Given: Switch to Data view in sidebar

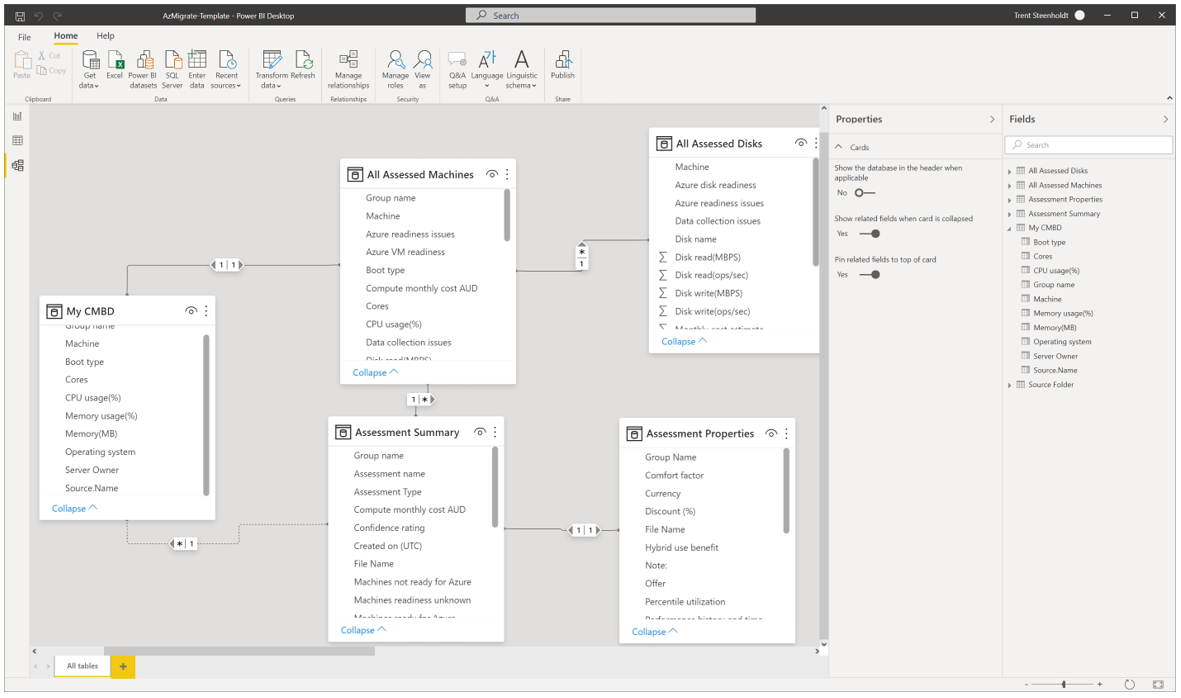Looking at the screenshot, I should point(17,141).
